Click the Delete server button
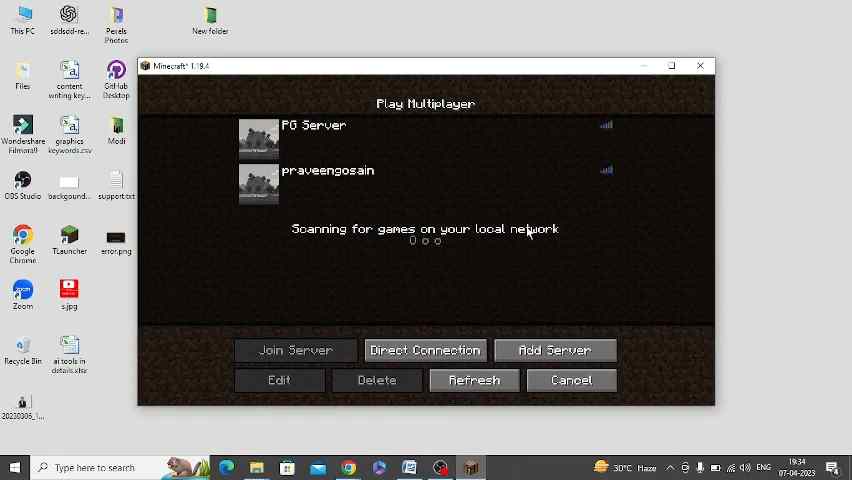 [377, 381]
